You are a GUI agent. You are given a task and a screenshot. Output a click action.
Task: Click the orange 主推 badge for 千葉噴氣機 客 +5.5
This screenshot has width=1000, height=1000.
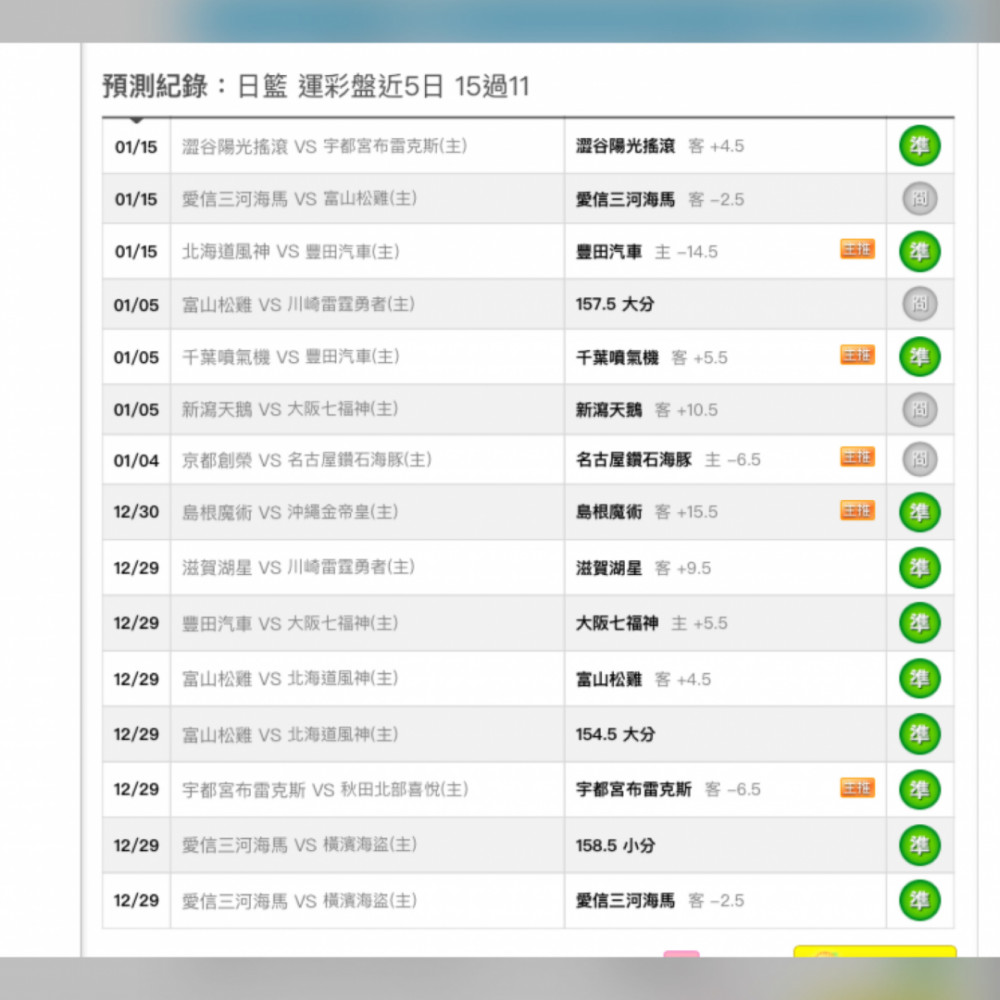857,355
